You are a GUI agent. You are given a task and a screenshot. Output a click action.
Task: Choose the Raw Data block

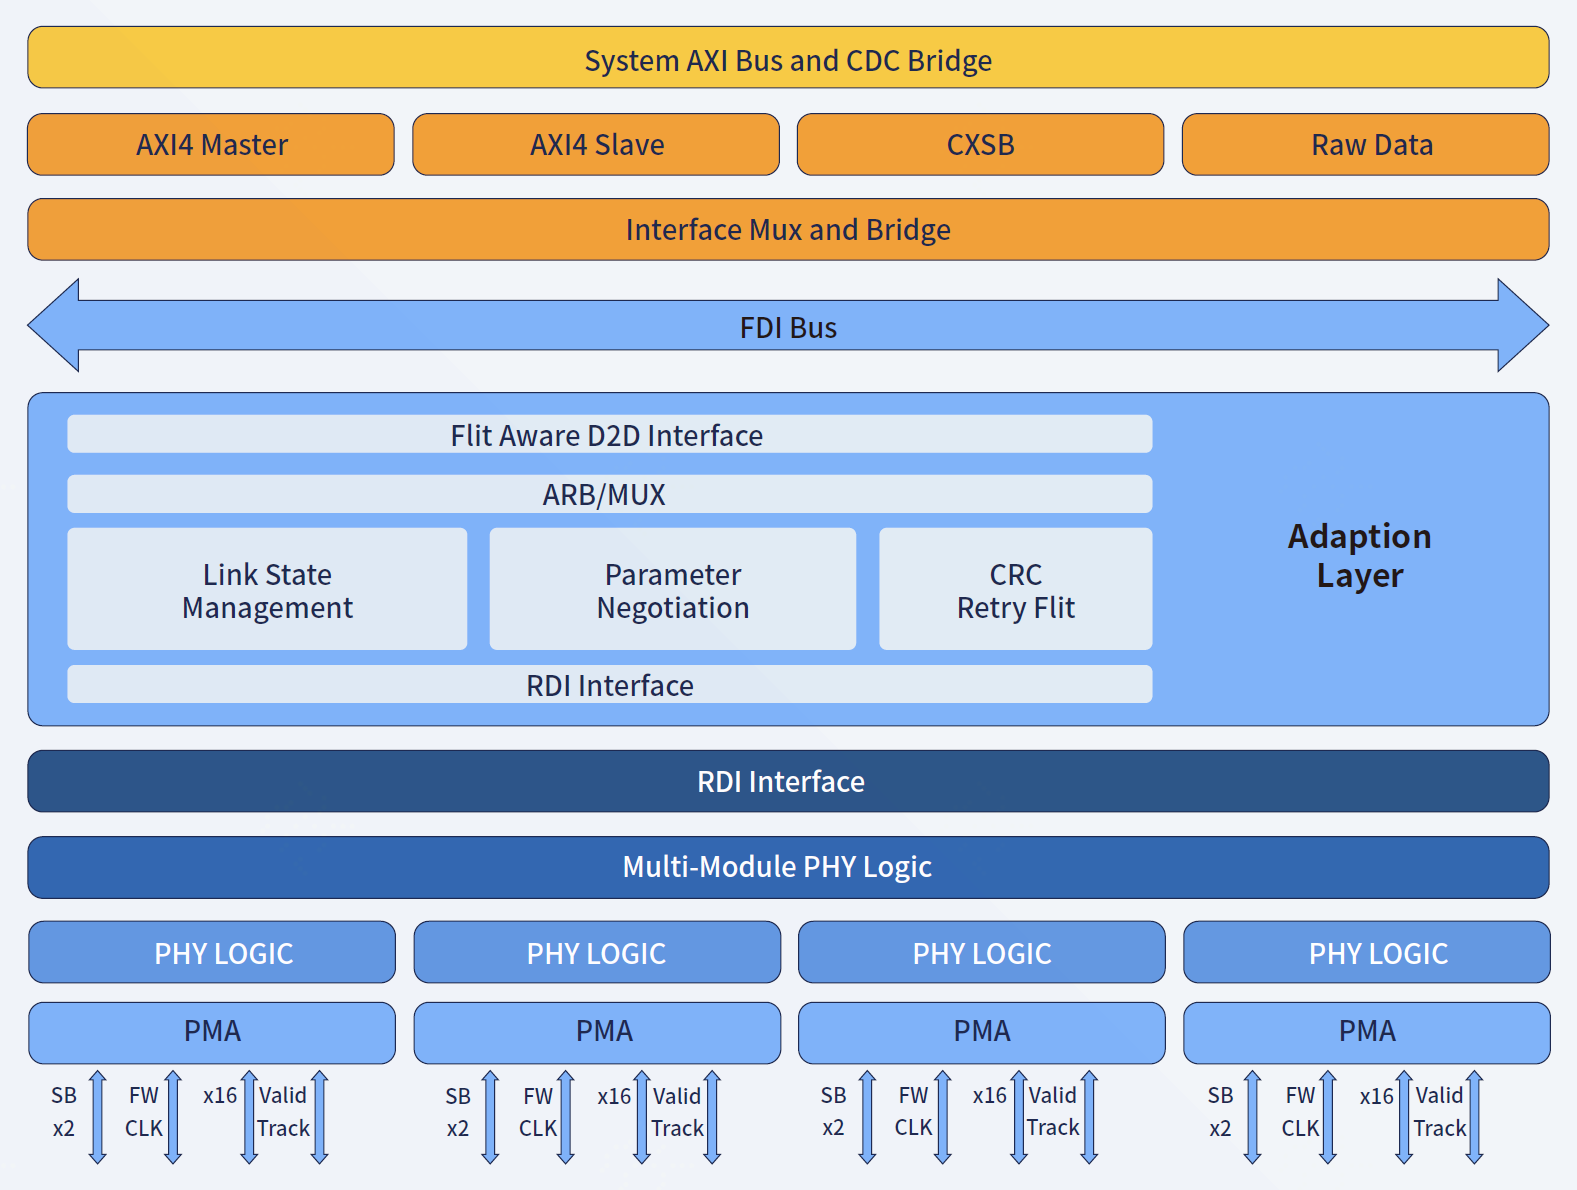[1365, 145]
